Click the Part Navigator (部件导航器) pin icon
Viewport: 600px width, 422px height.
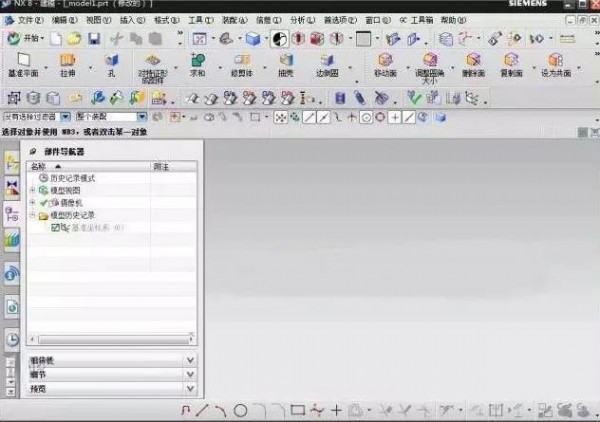pyautogui.click(x=33, y=152)
